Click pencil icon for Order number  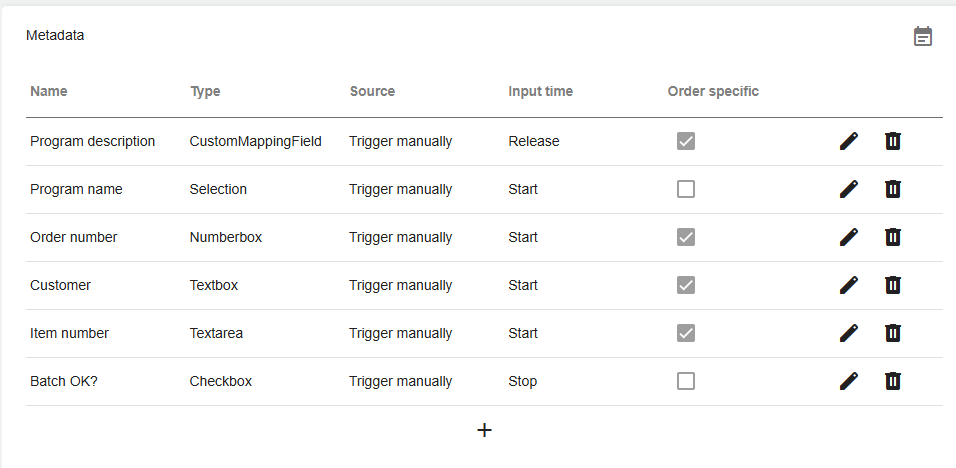(x=849, y=237)
